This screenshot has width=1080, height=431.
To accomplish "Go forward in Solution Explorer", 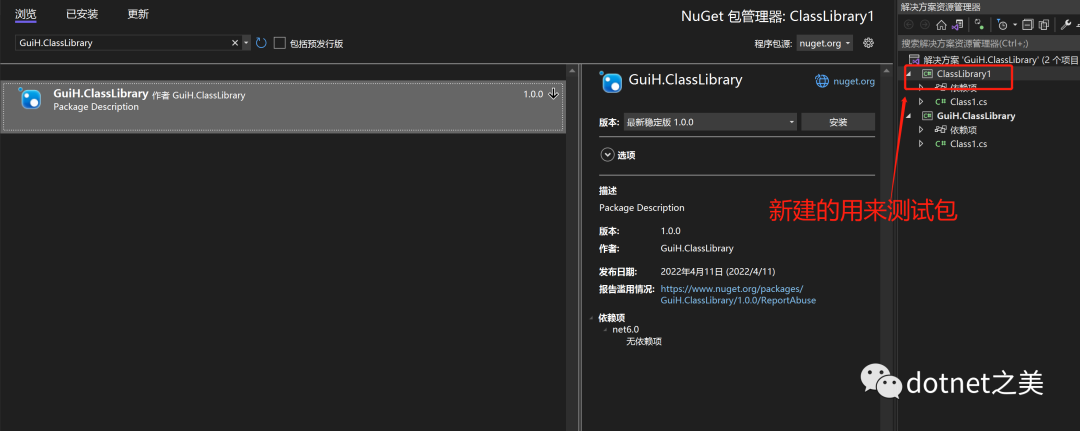I will tap(924, 25).
